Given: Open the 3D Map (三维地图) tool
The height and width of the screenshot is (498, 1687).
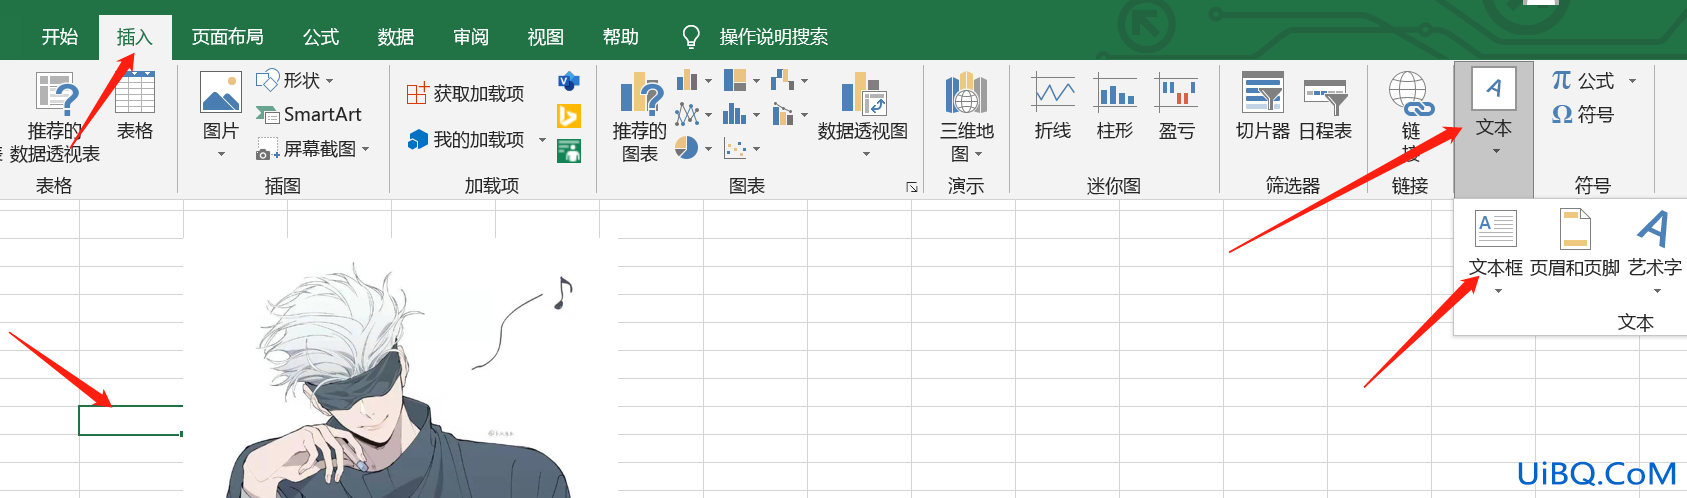Looking at the screenshot, I should [966, 117].
